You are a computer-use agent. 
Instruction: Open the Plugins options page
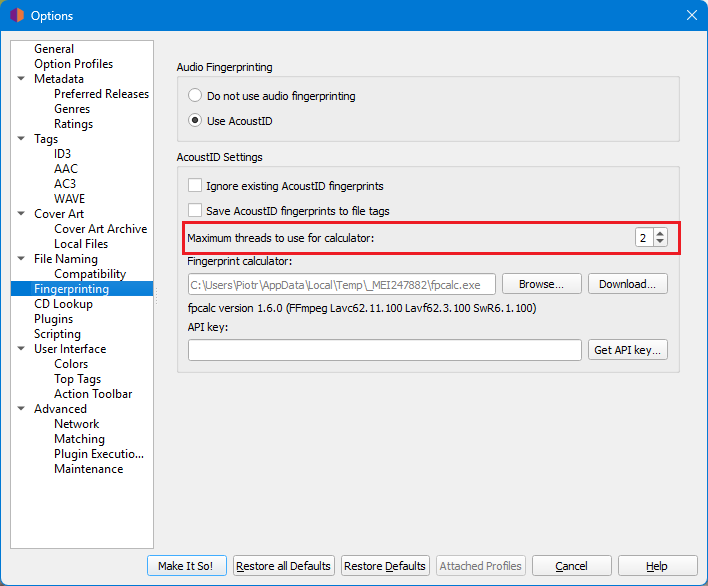[x=53, y=319]
